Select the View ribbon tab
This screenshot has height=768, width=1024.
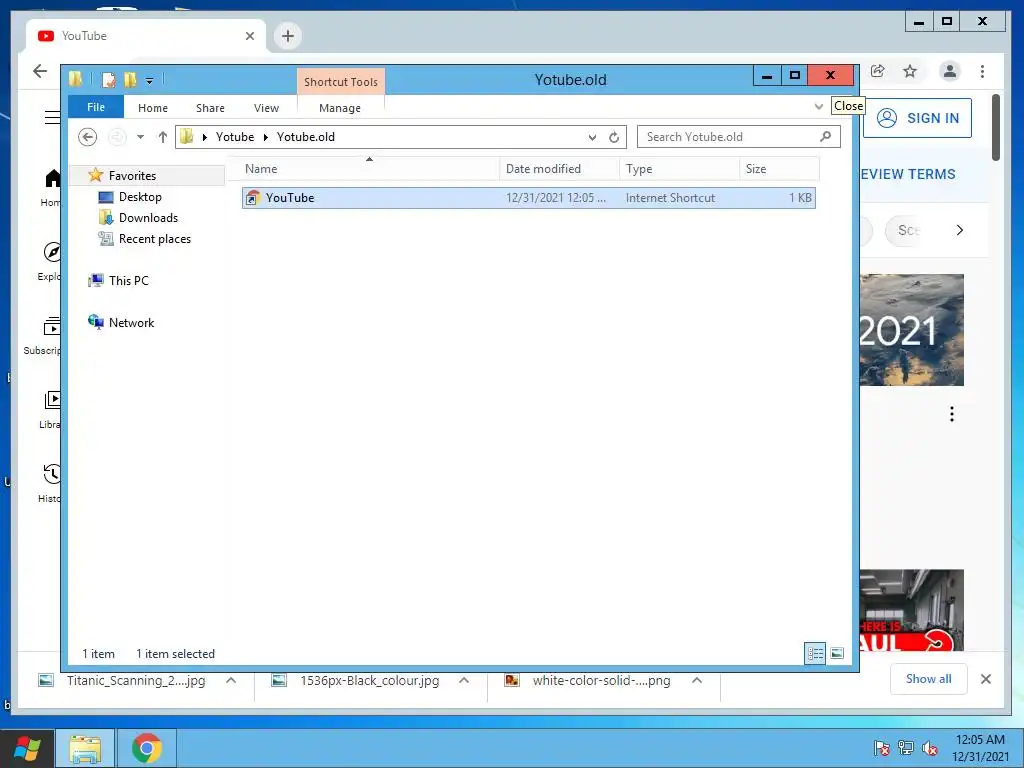(266, 108)
